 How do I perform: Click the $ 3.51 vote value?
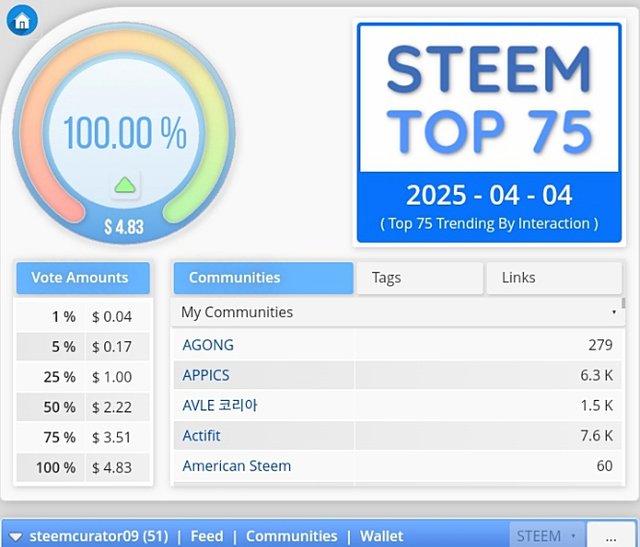(112, 437)
